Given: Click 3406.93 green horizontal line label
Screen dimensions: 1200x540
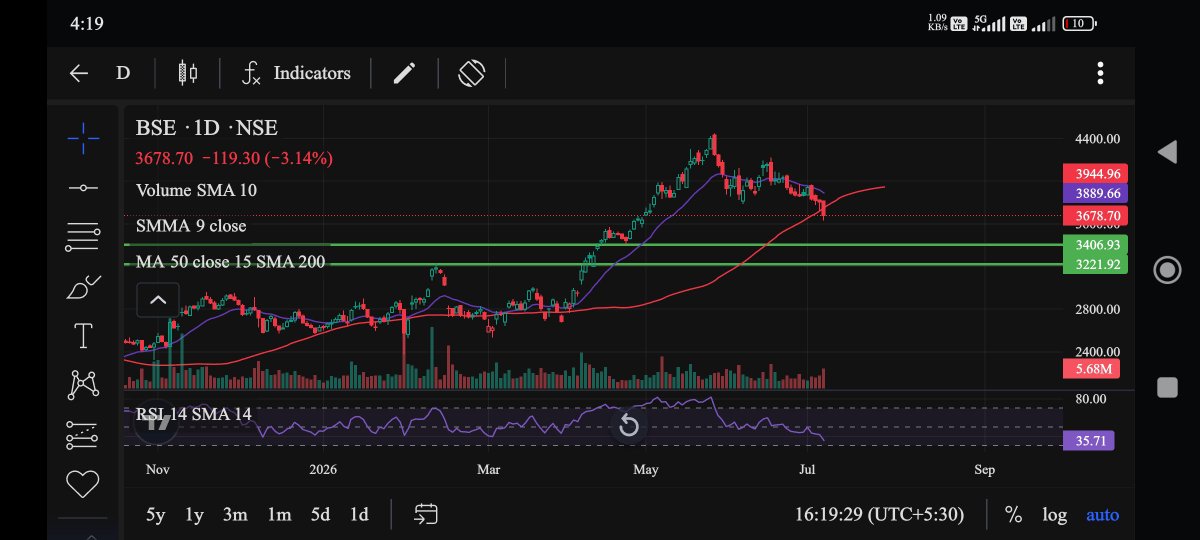Looking at the screenshot, I should [x=1095, y=244].
